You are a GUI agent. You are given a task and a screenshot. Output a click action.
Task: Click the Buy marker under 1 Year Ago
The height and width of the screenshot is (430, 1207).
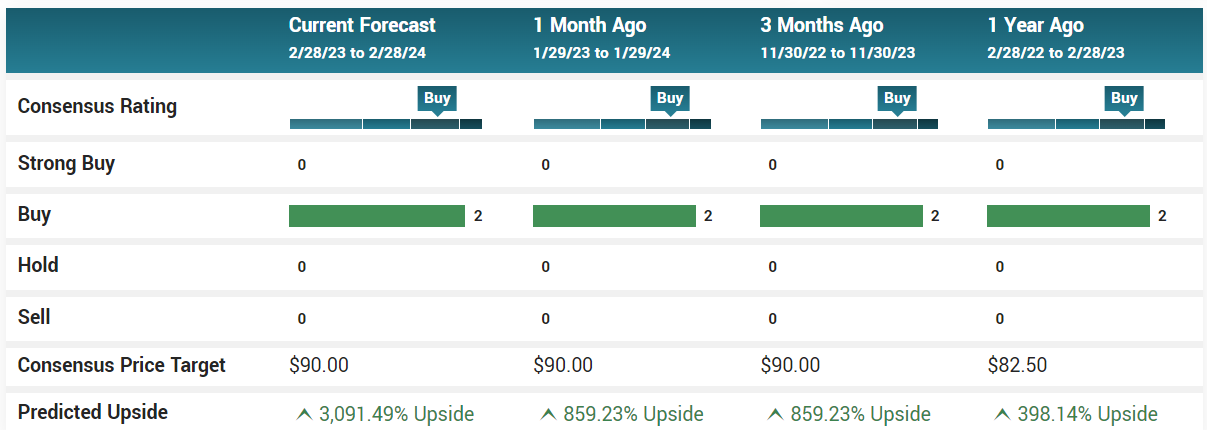point(1124,99)
